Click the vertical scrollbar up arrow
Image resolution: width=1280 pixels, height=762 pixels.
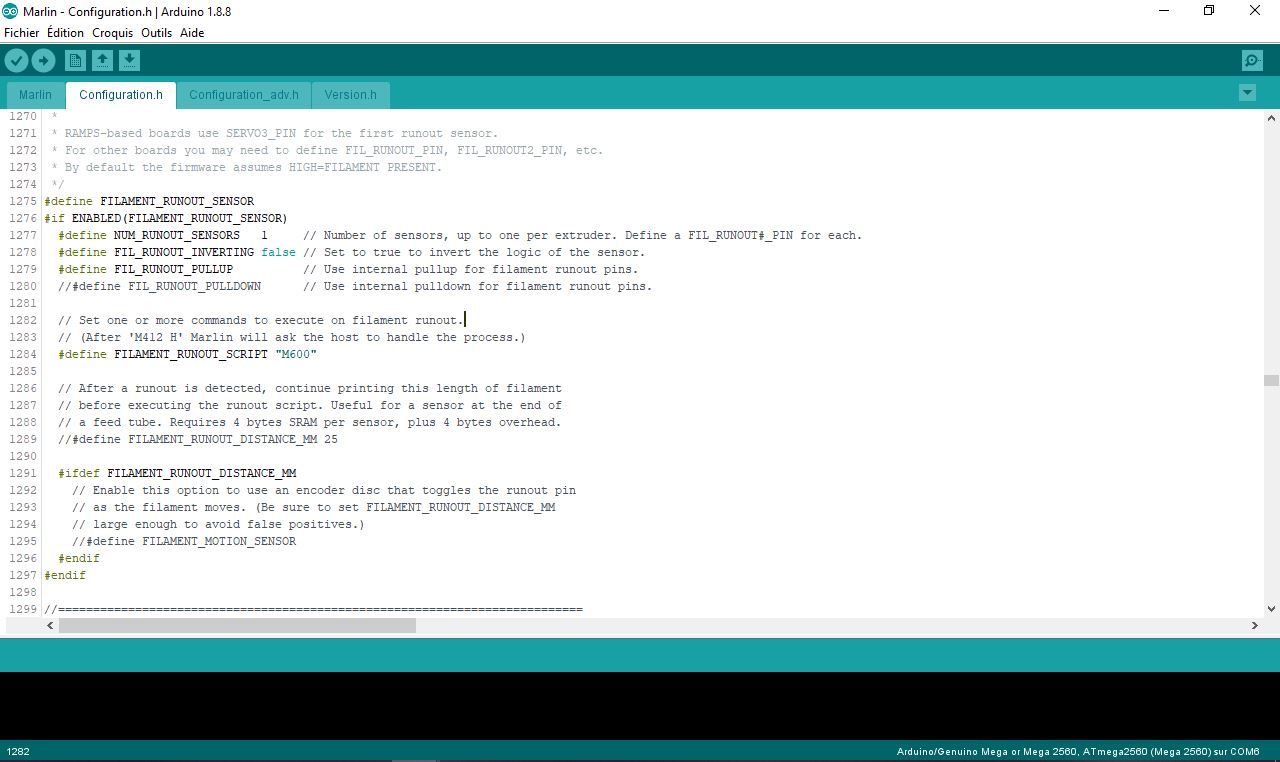pos(1271,117)
